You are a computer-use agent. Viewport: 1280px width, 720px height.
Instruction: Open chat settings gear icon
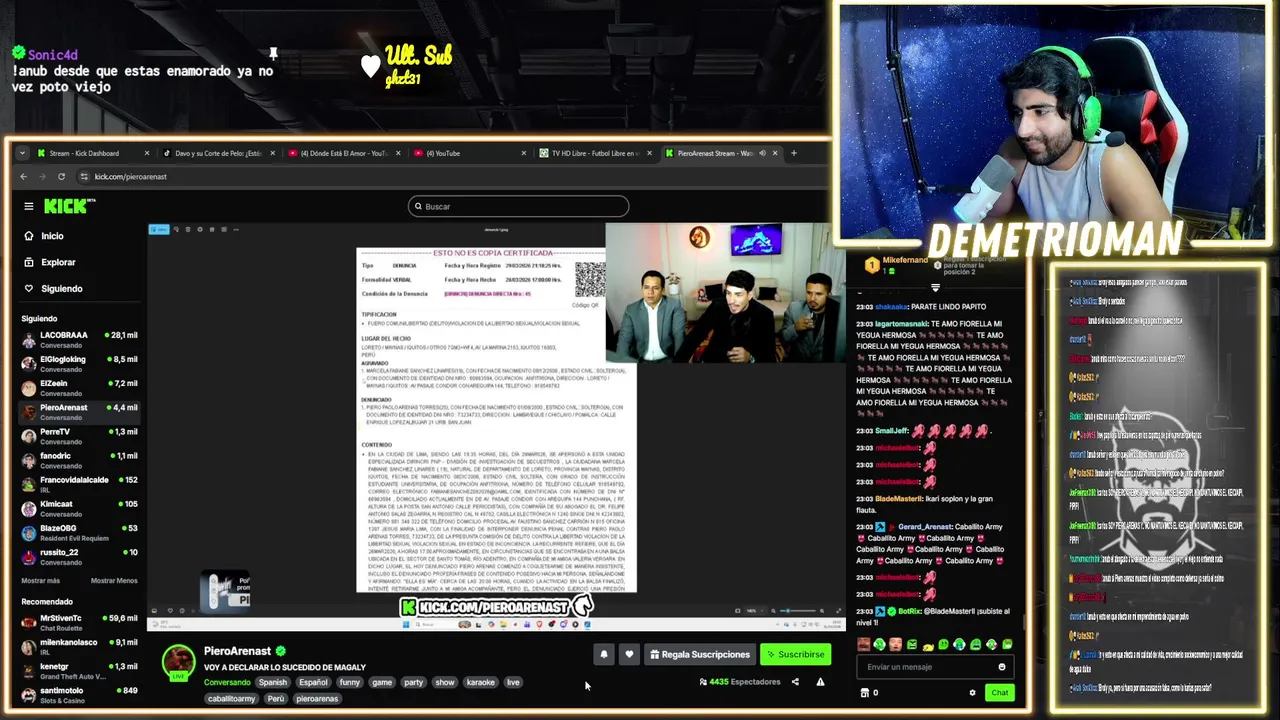pos(972,692)
